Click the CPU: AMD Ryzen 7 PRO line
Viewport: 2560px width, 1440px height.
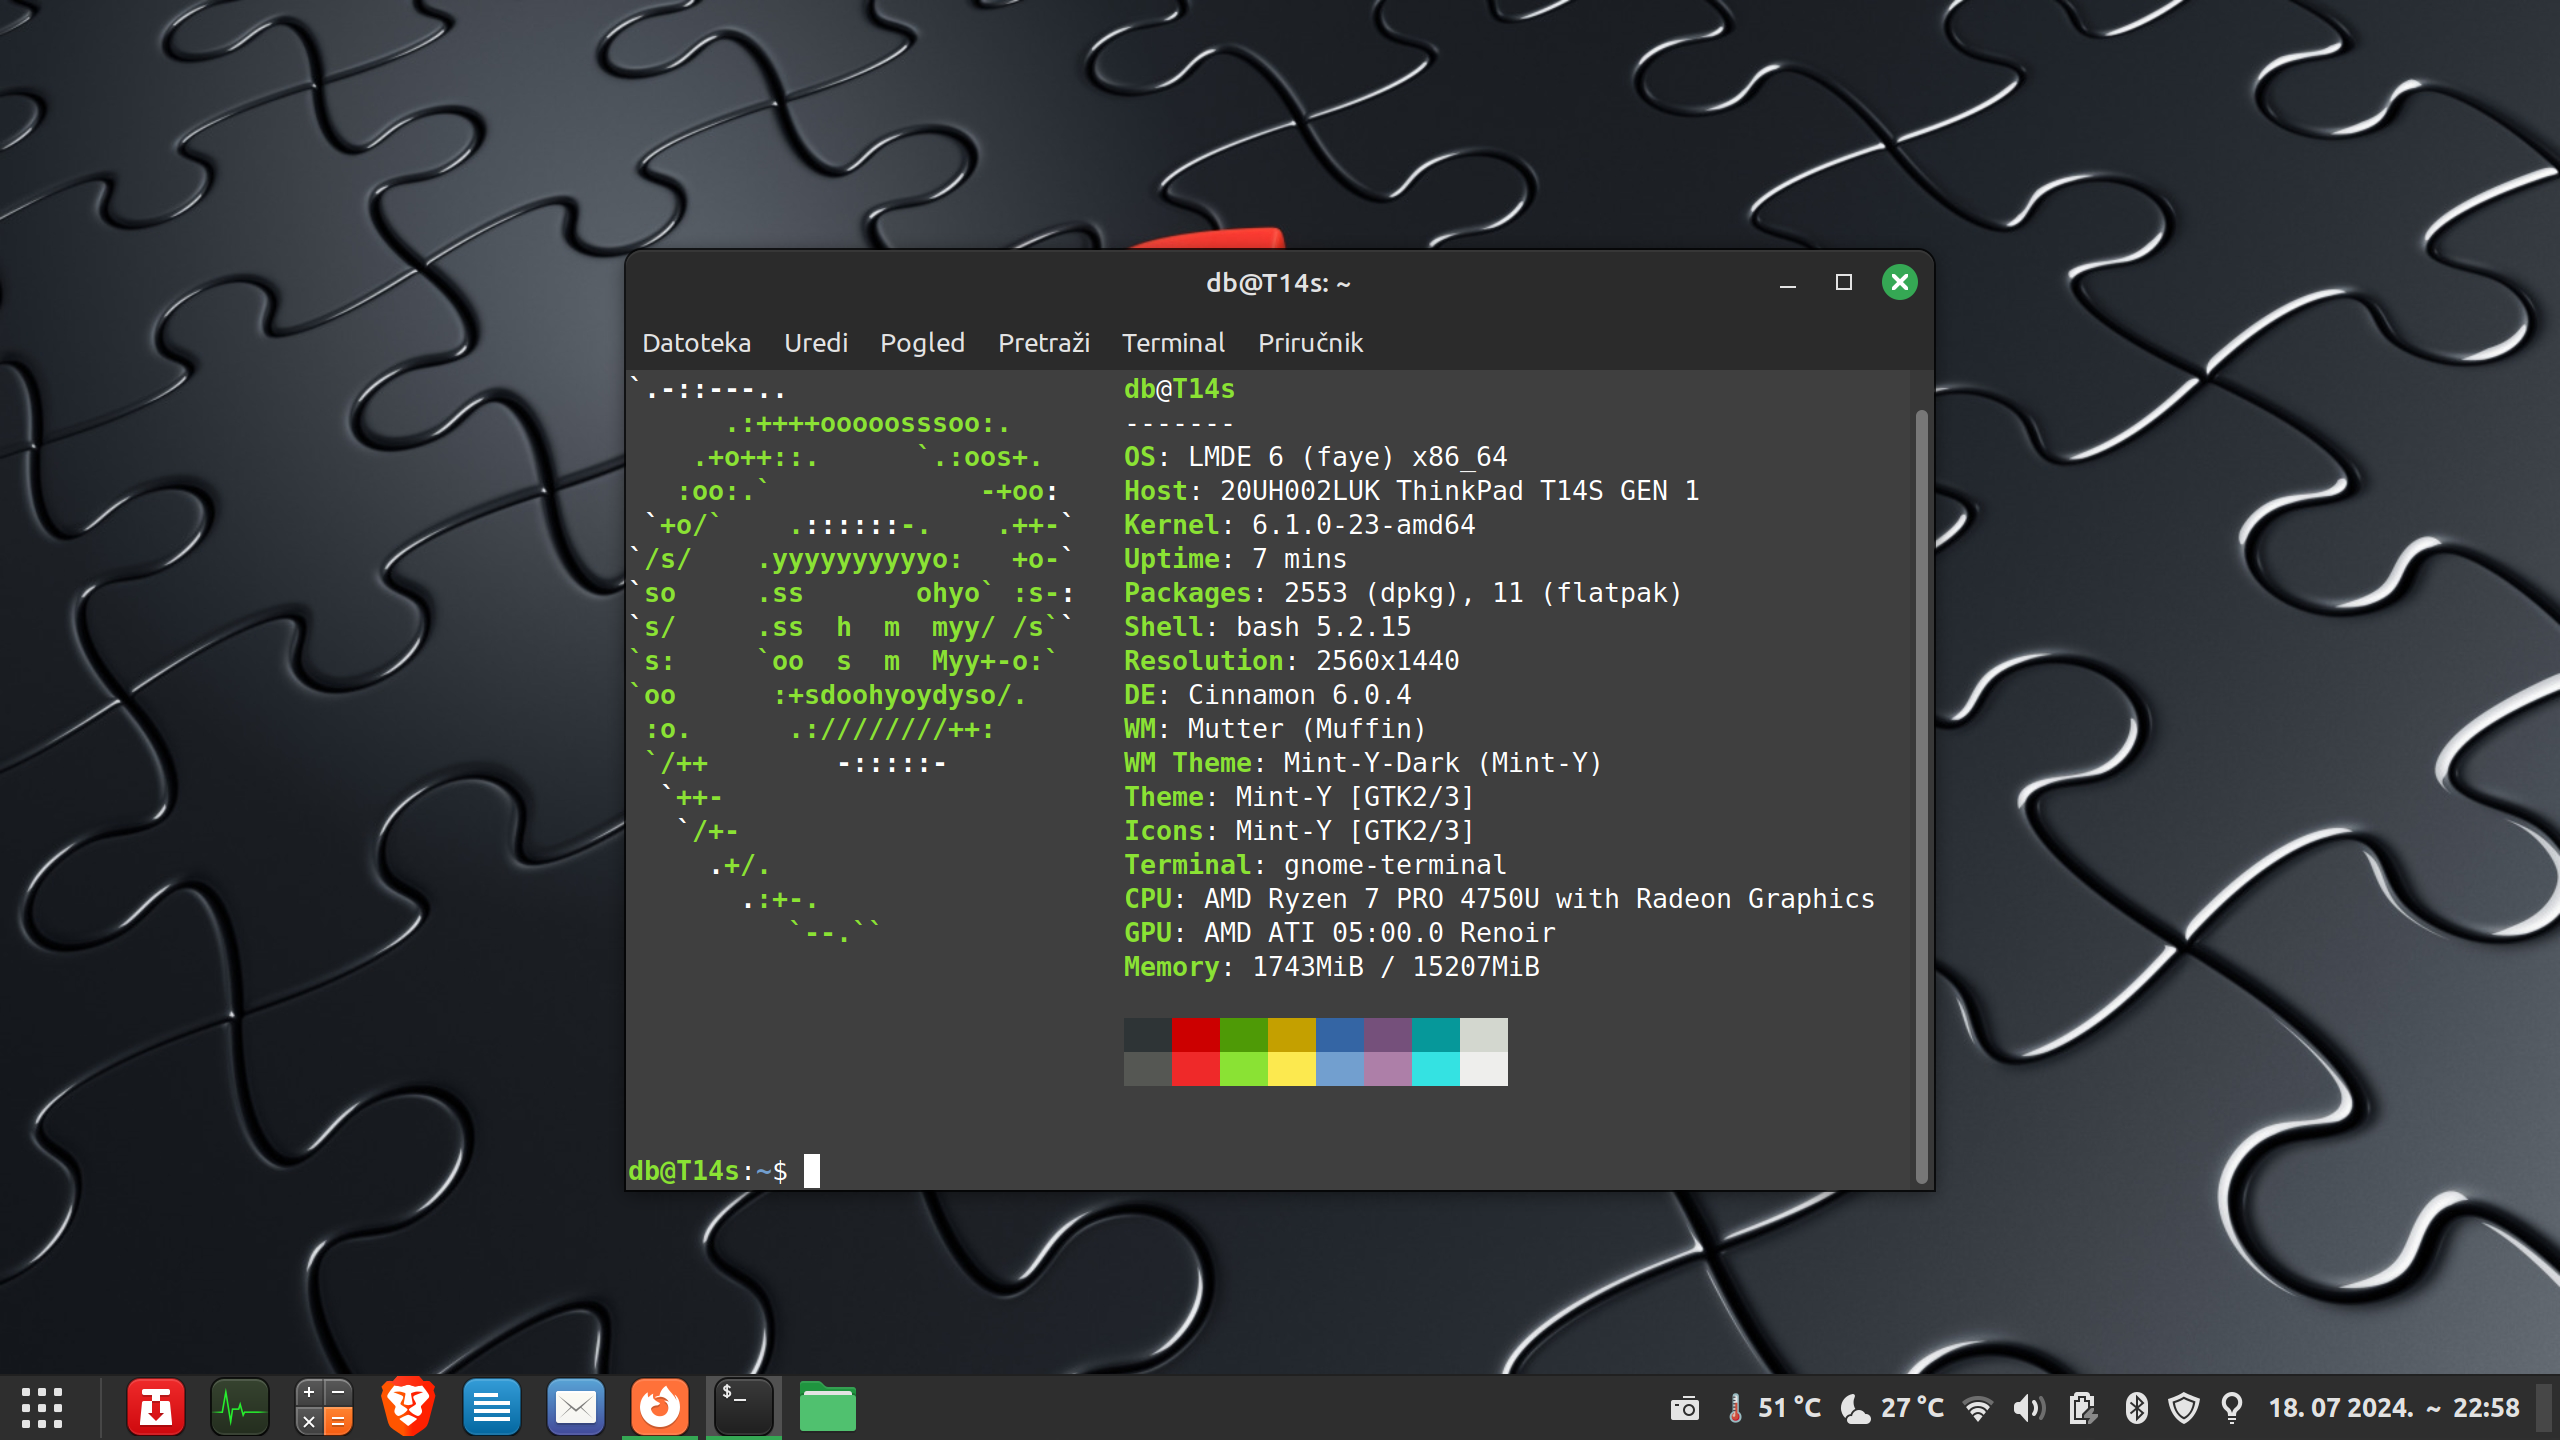(x=1499, y=899)
